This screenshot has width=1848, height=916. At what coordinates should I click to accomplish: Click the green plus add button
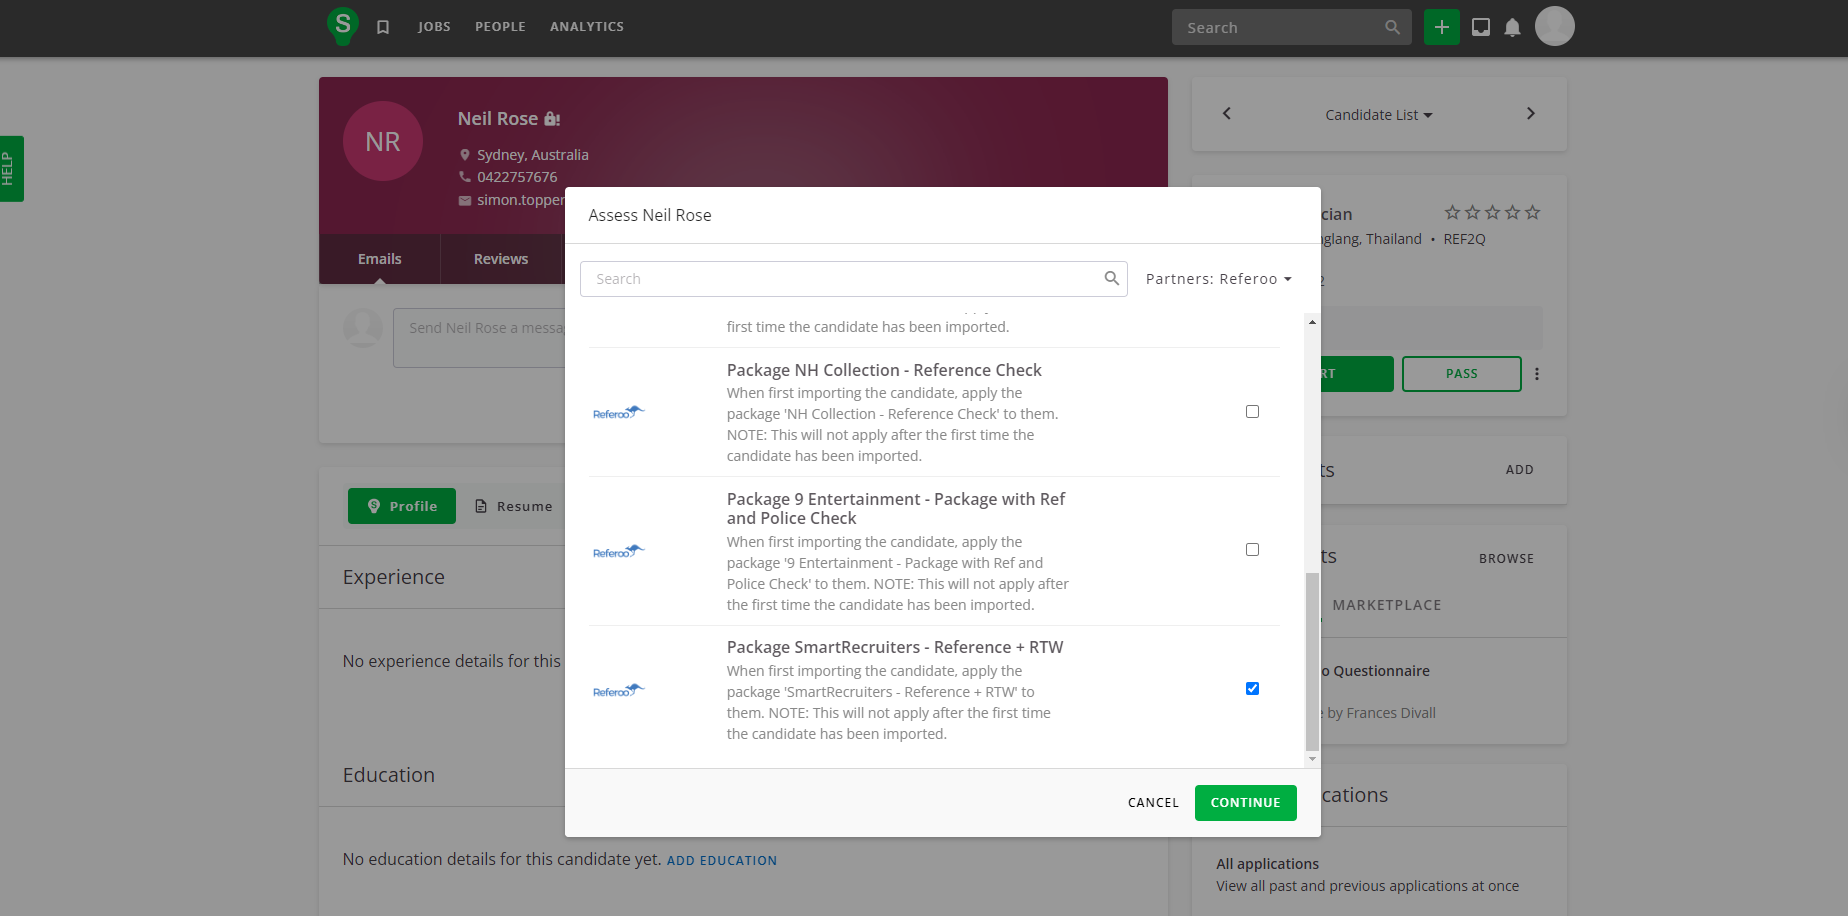(1441, 27)
